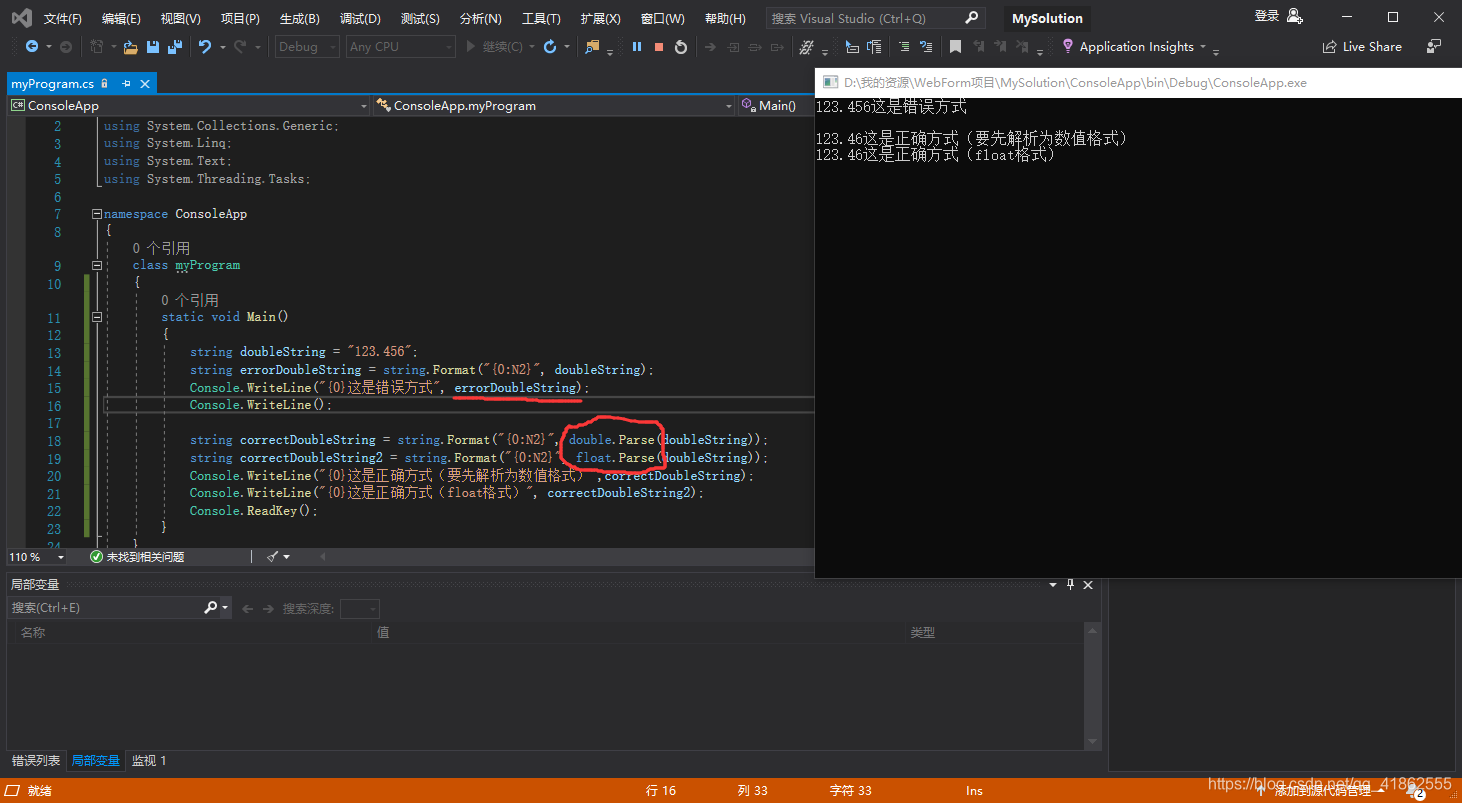Viewport: 1462px width, 803px height.
Task: Click the Visual Studio search box
Action: (875, 18)
